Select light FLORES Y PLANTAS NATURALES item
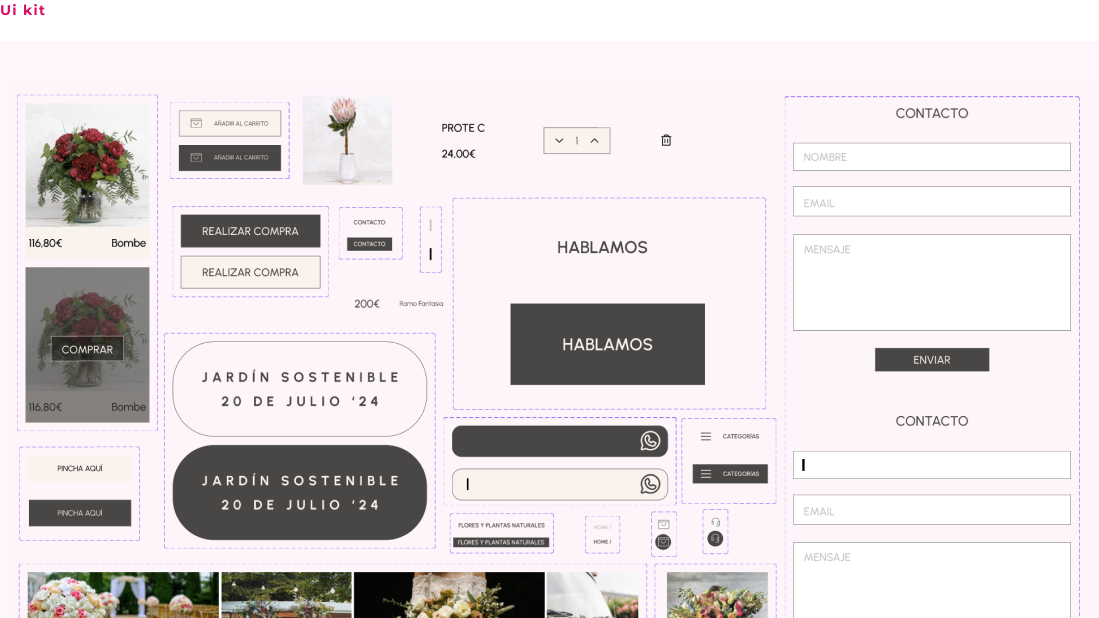 501,525
